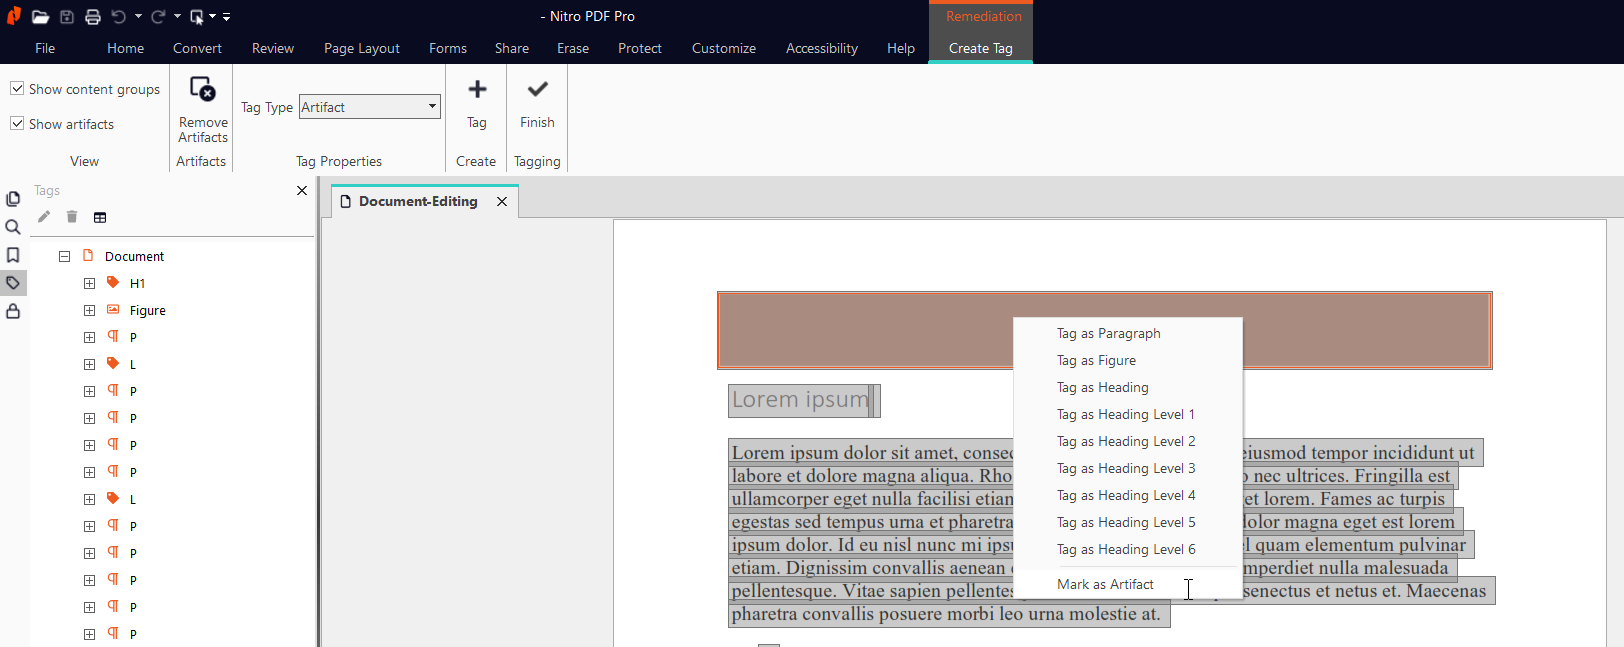Uncheck Show content groups
Image resolution: width=1624 pixels, height=647 pixels.
click(x=17, y=89)
